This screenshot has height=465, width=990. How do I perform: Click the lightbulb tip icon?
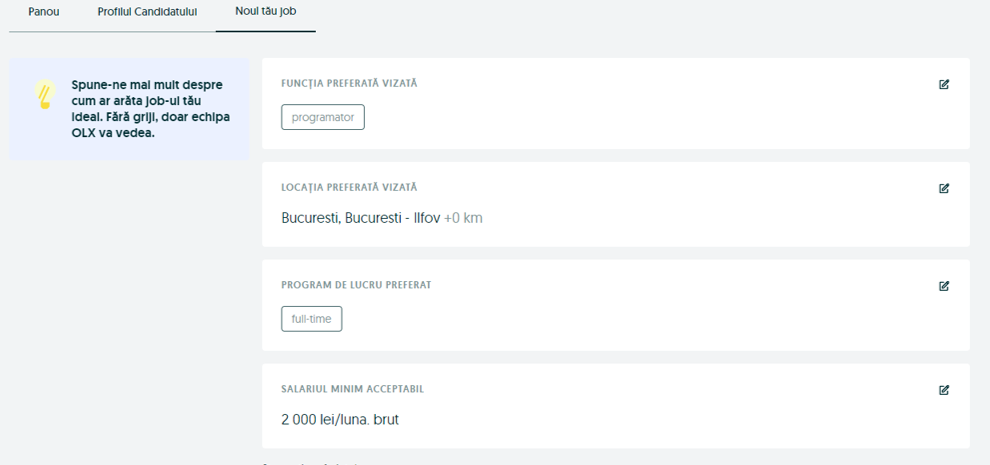pos(44,95)
